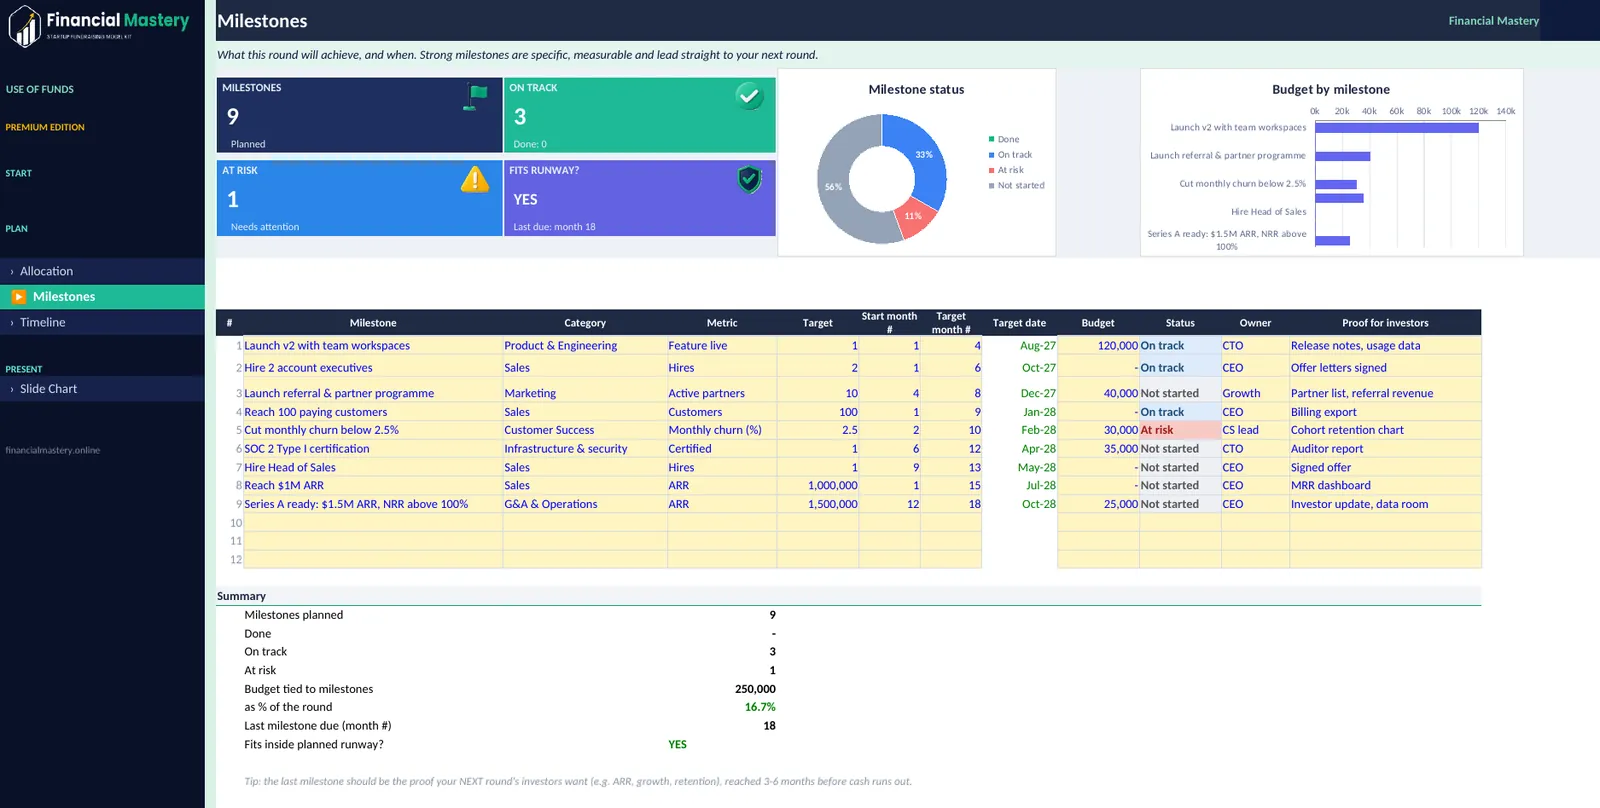Click the green flag icon on Milestones card

(476, 97)
